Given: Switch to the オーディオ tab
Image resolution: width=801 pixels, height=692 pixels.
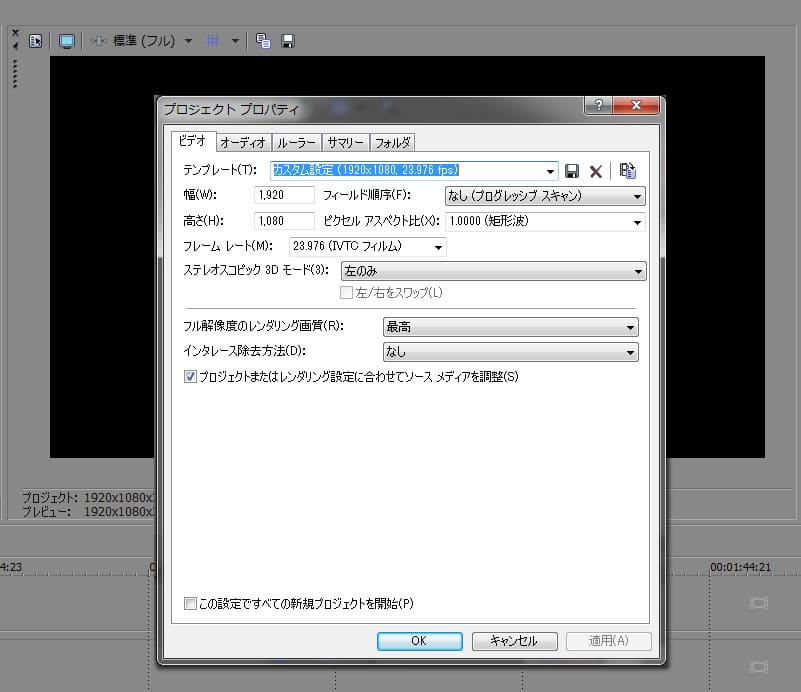Looking at the screenshot, I should pos(242,143).
